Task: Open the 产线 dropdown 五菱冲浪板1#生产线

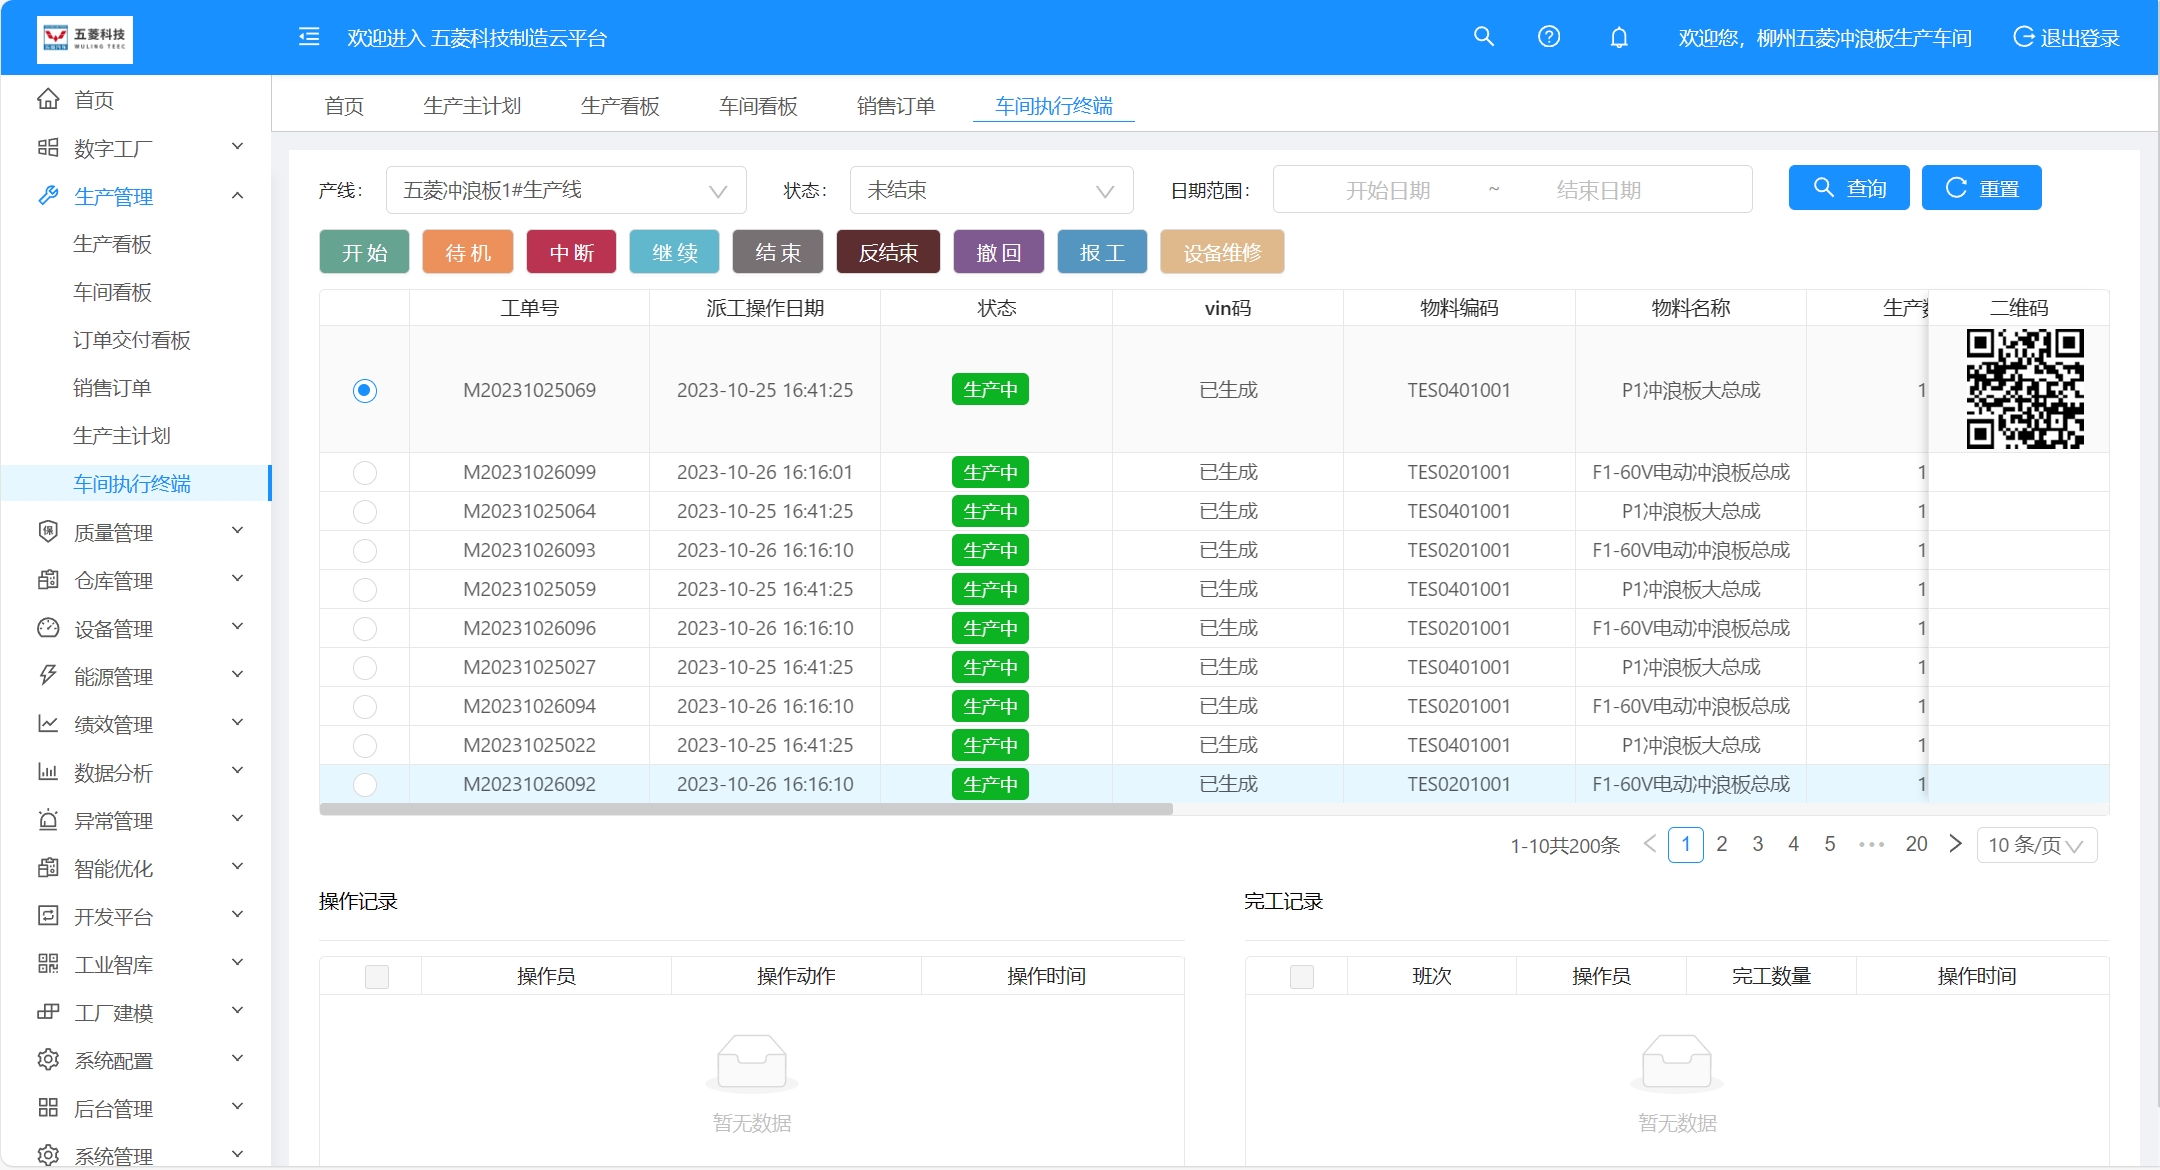Action: (566, 190)
